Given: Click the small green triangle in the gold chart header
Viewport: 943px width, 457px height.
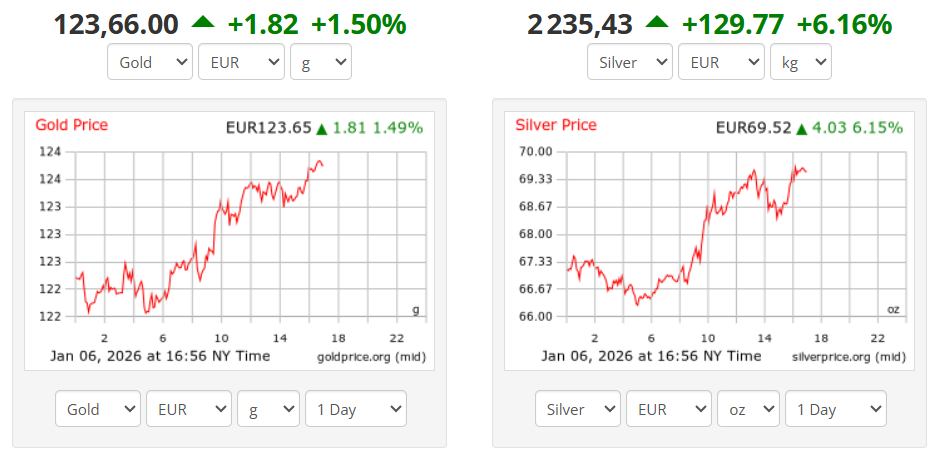Looking at the screenshot, I should coord(322,128).
